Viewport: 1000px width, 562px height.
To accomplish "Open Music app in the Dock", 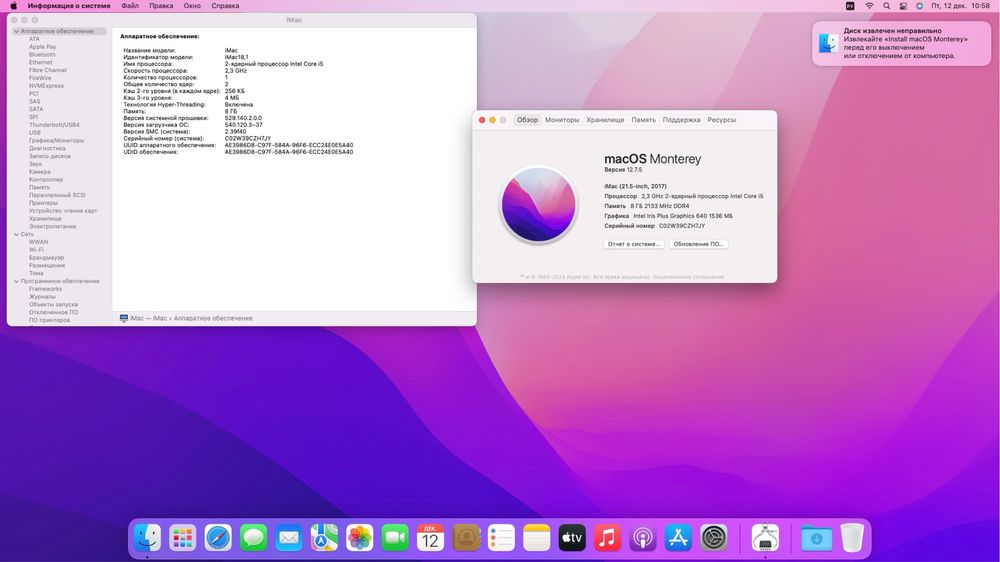I will point(607,538).
